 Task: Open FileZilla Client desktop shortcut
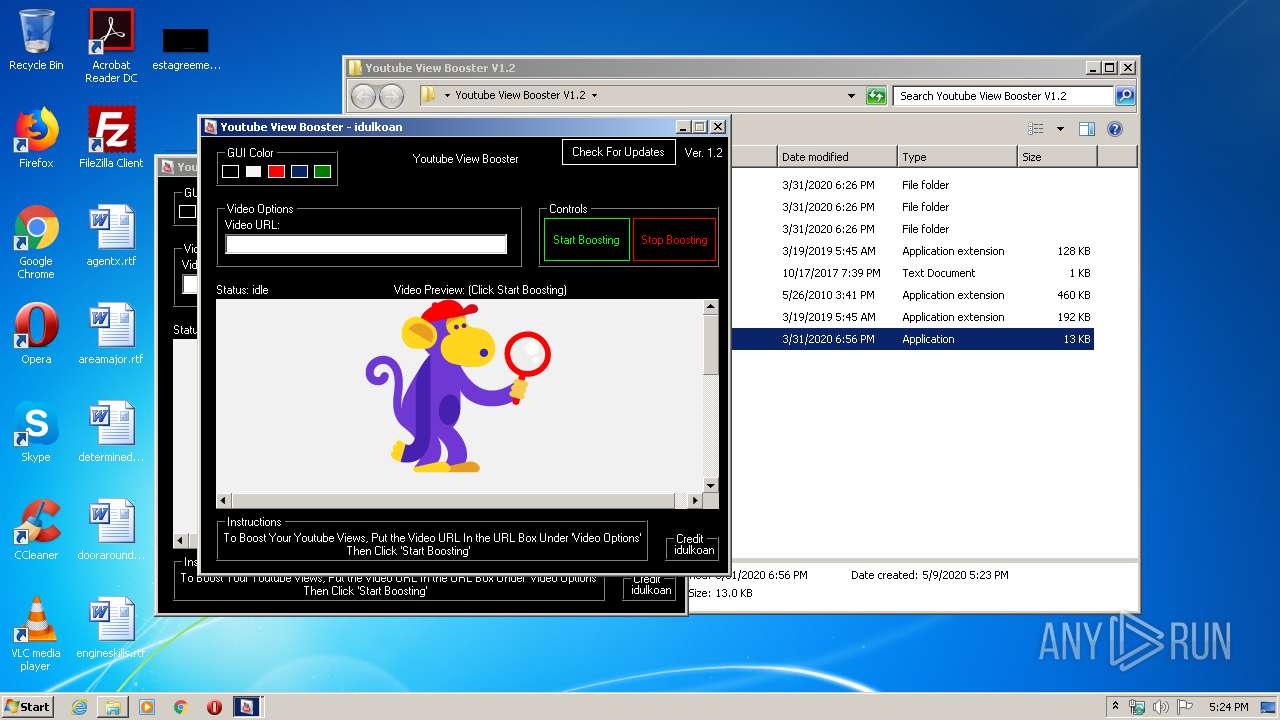[x=111, y=138]
